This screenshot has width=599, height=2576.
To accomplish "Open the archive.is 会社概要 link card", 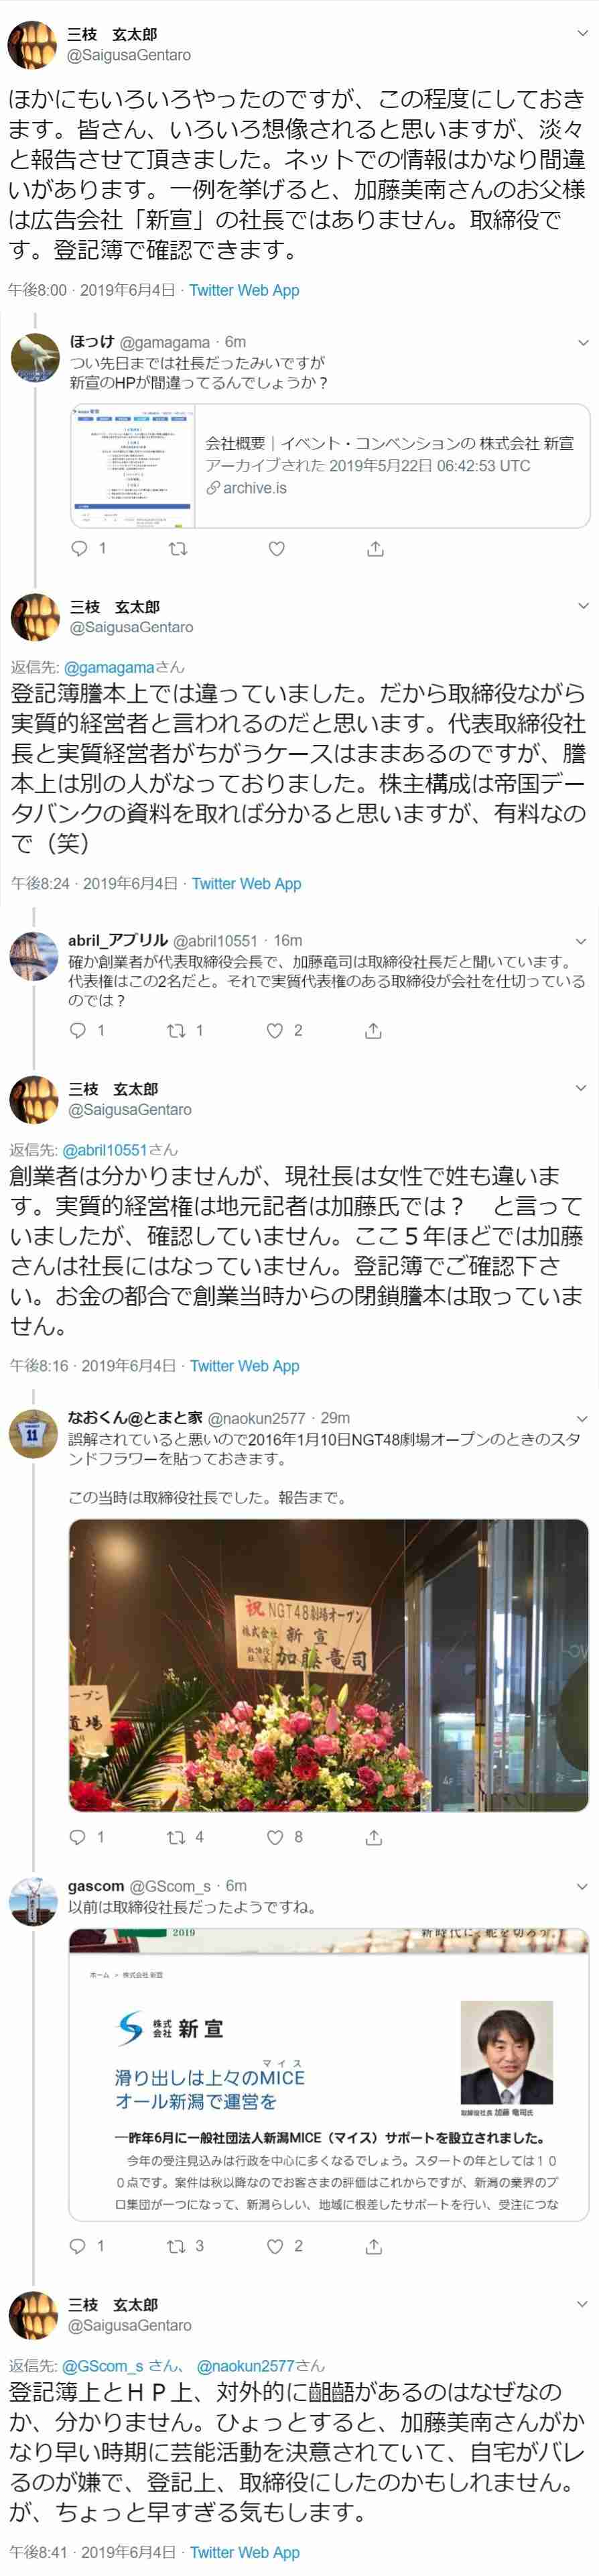I will 329,465.
